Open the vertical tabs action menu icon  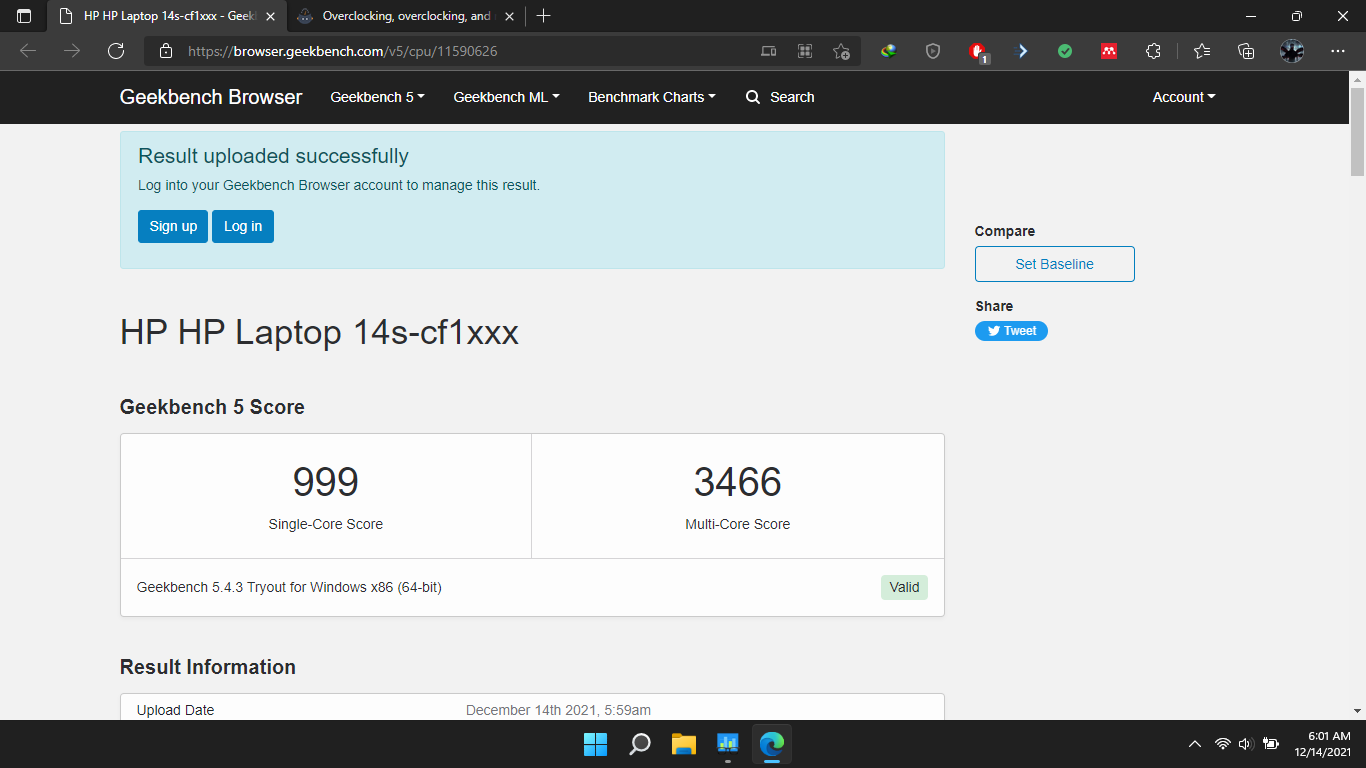point(24,16)
